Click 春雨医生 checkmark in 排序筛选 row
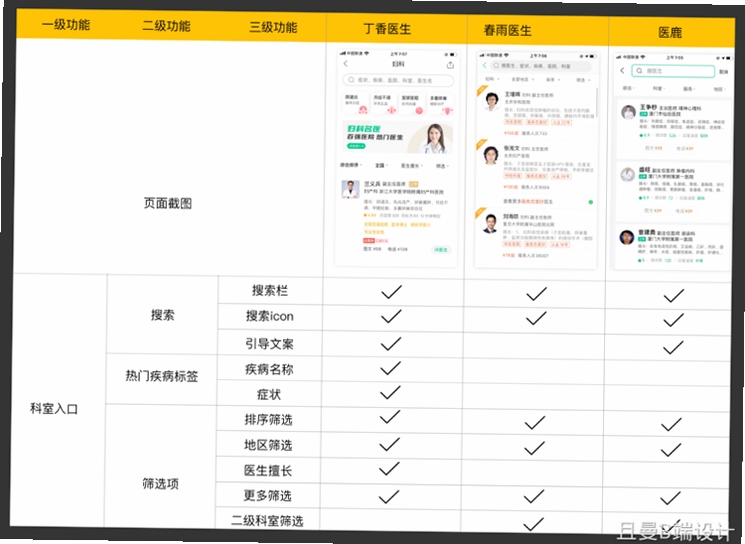 (x=535, y=422)
